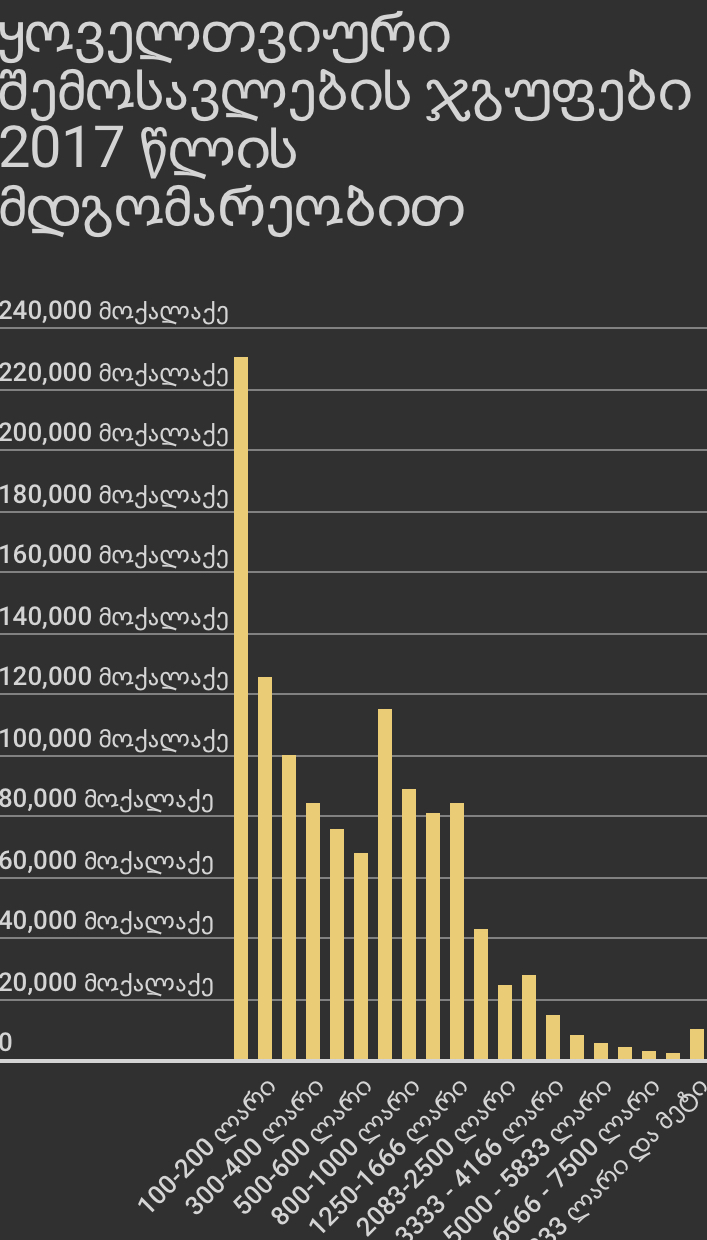Click the 160,000 მოქალაქე y-axis label

click(114, 556)
